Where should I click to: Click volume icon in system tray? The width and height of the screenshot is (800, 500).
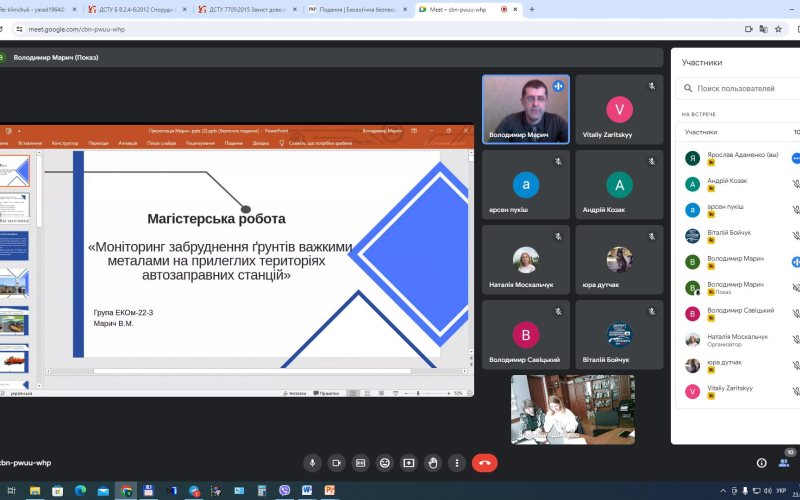pyautogui.click(x=768, y=491)
